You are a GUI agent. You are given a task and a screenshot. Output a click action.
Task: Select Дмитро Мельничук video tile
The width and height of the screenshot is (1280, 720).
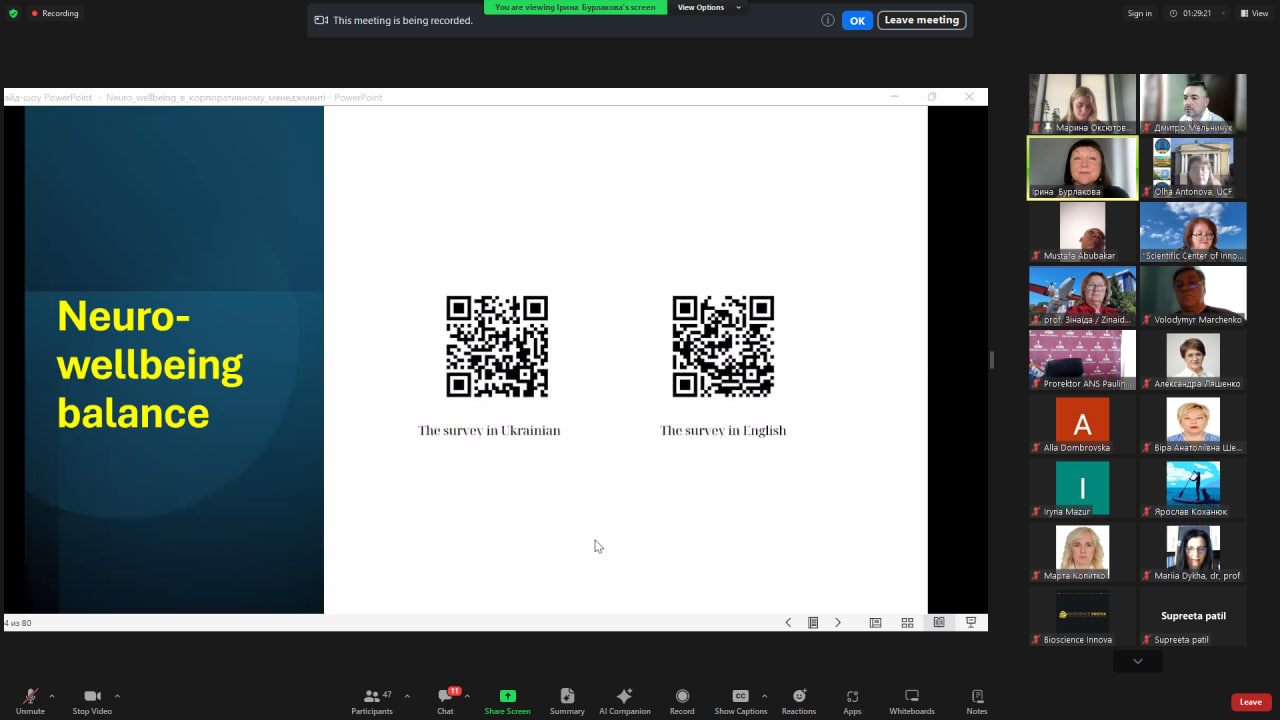coord(1193,104)
